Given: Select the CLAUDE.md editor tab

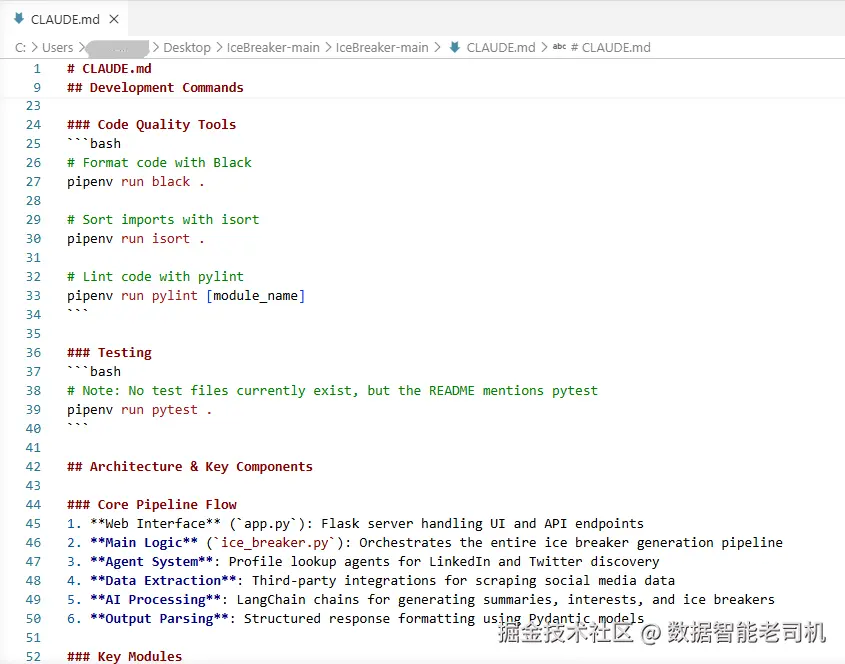Looking at the screenshot, I should coord(64,19).
